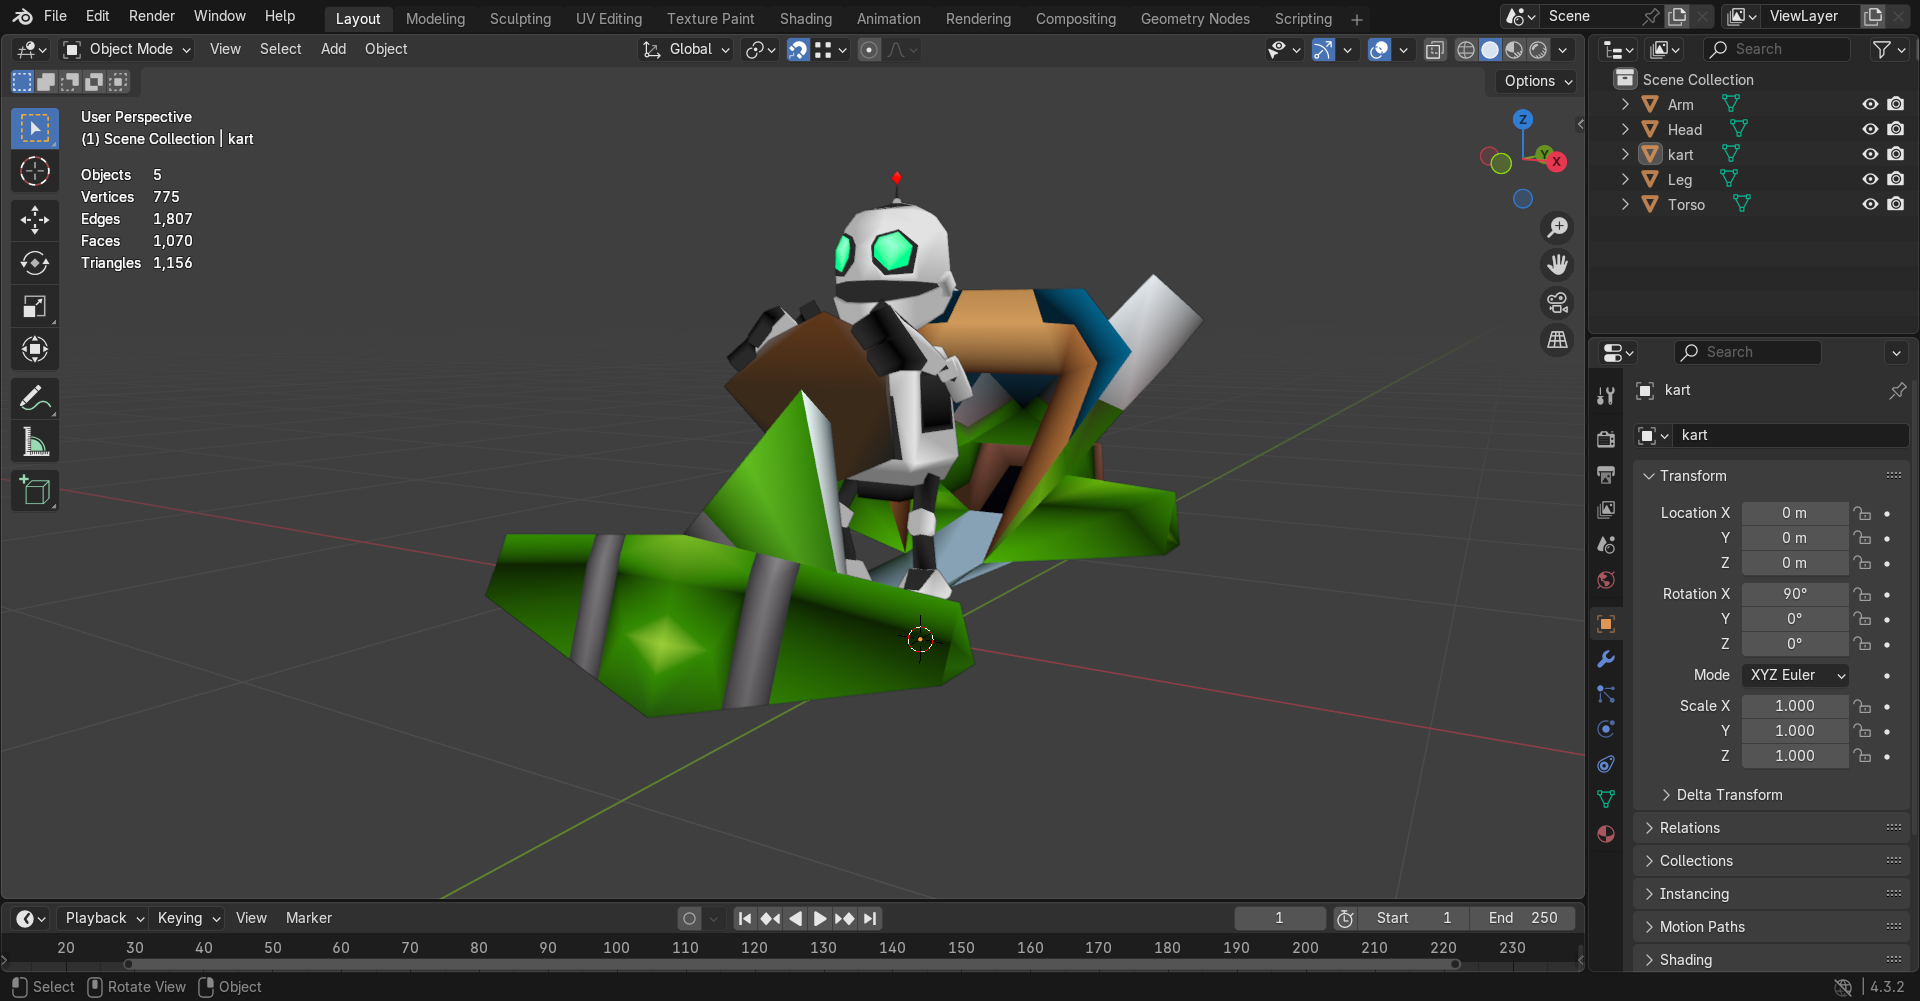
Task: Open the timeline Playback popover
Action: 104,918
